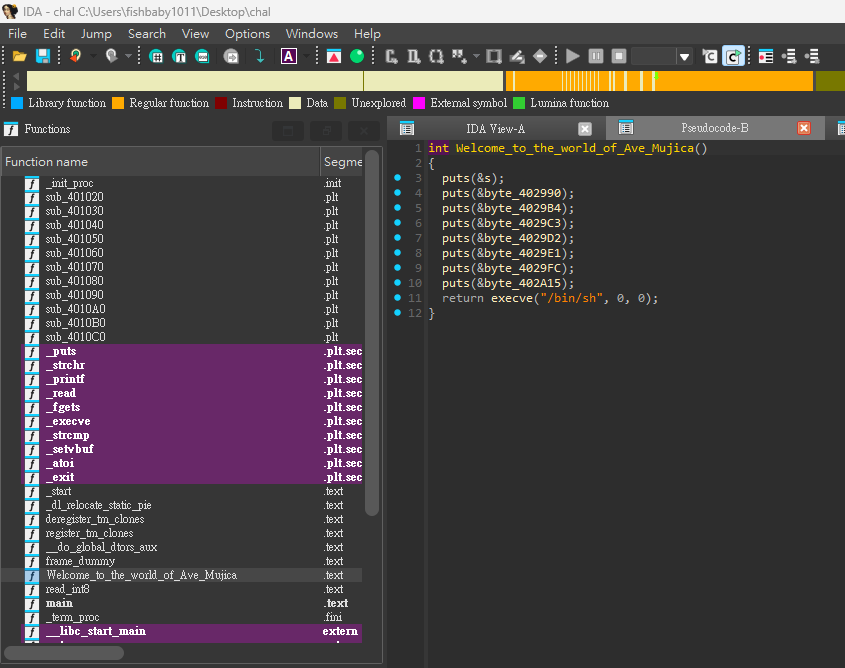Toggle breakpoint dot on line 3

398,177
